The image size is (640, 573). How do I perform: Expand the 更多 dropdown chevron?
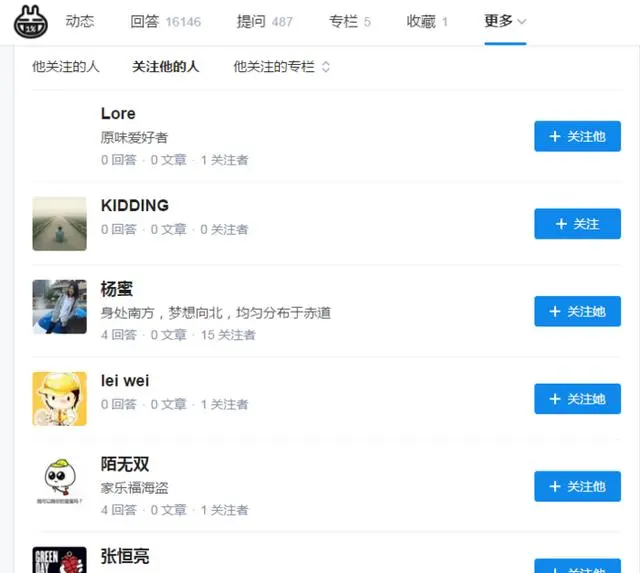(x=522, y=21)
